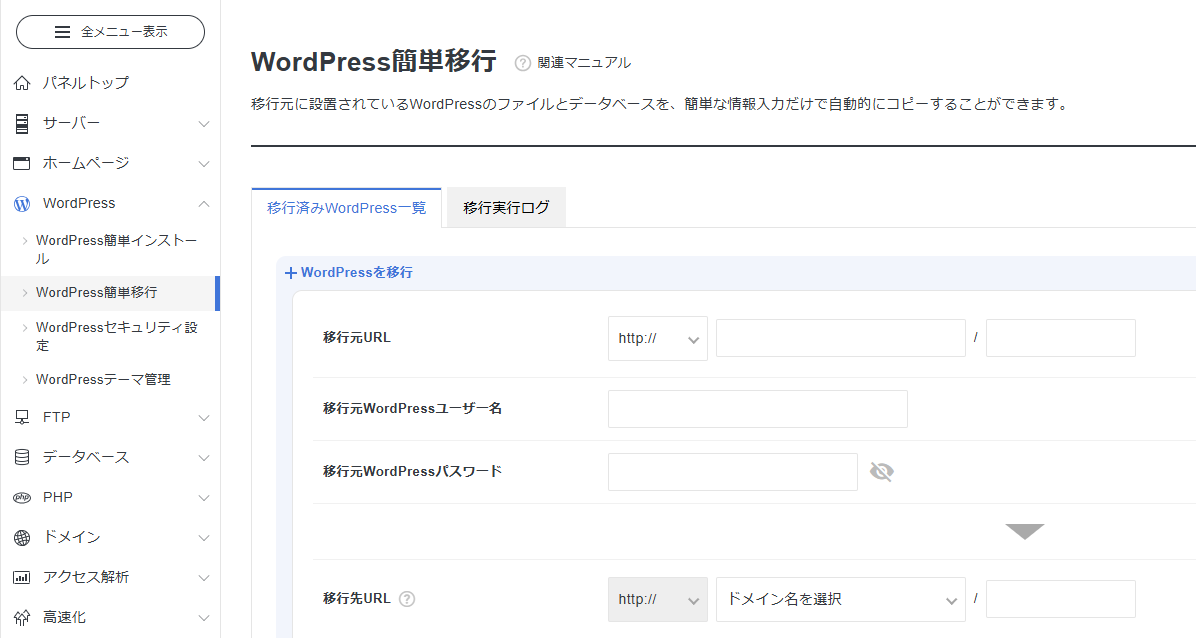Collapse the WordPress menu chevron
Image resolution: width=1196 pixels, height=638 pixels.
point(204,204)
